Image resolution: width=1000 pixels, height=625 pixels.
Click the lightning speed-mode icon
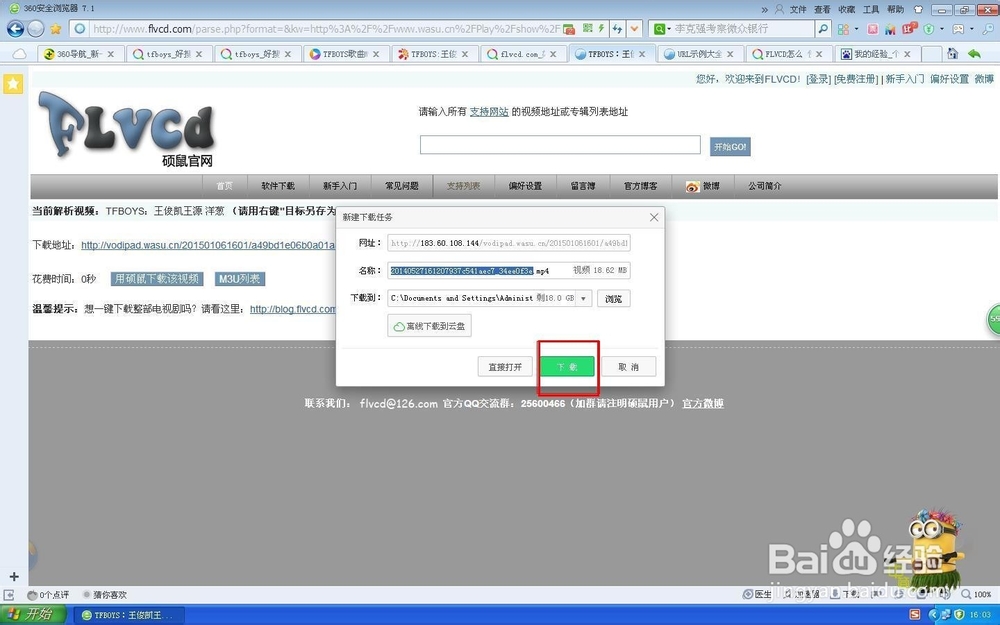pos(601,29)
